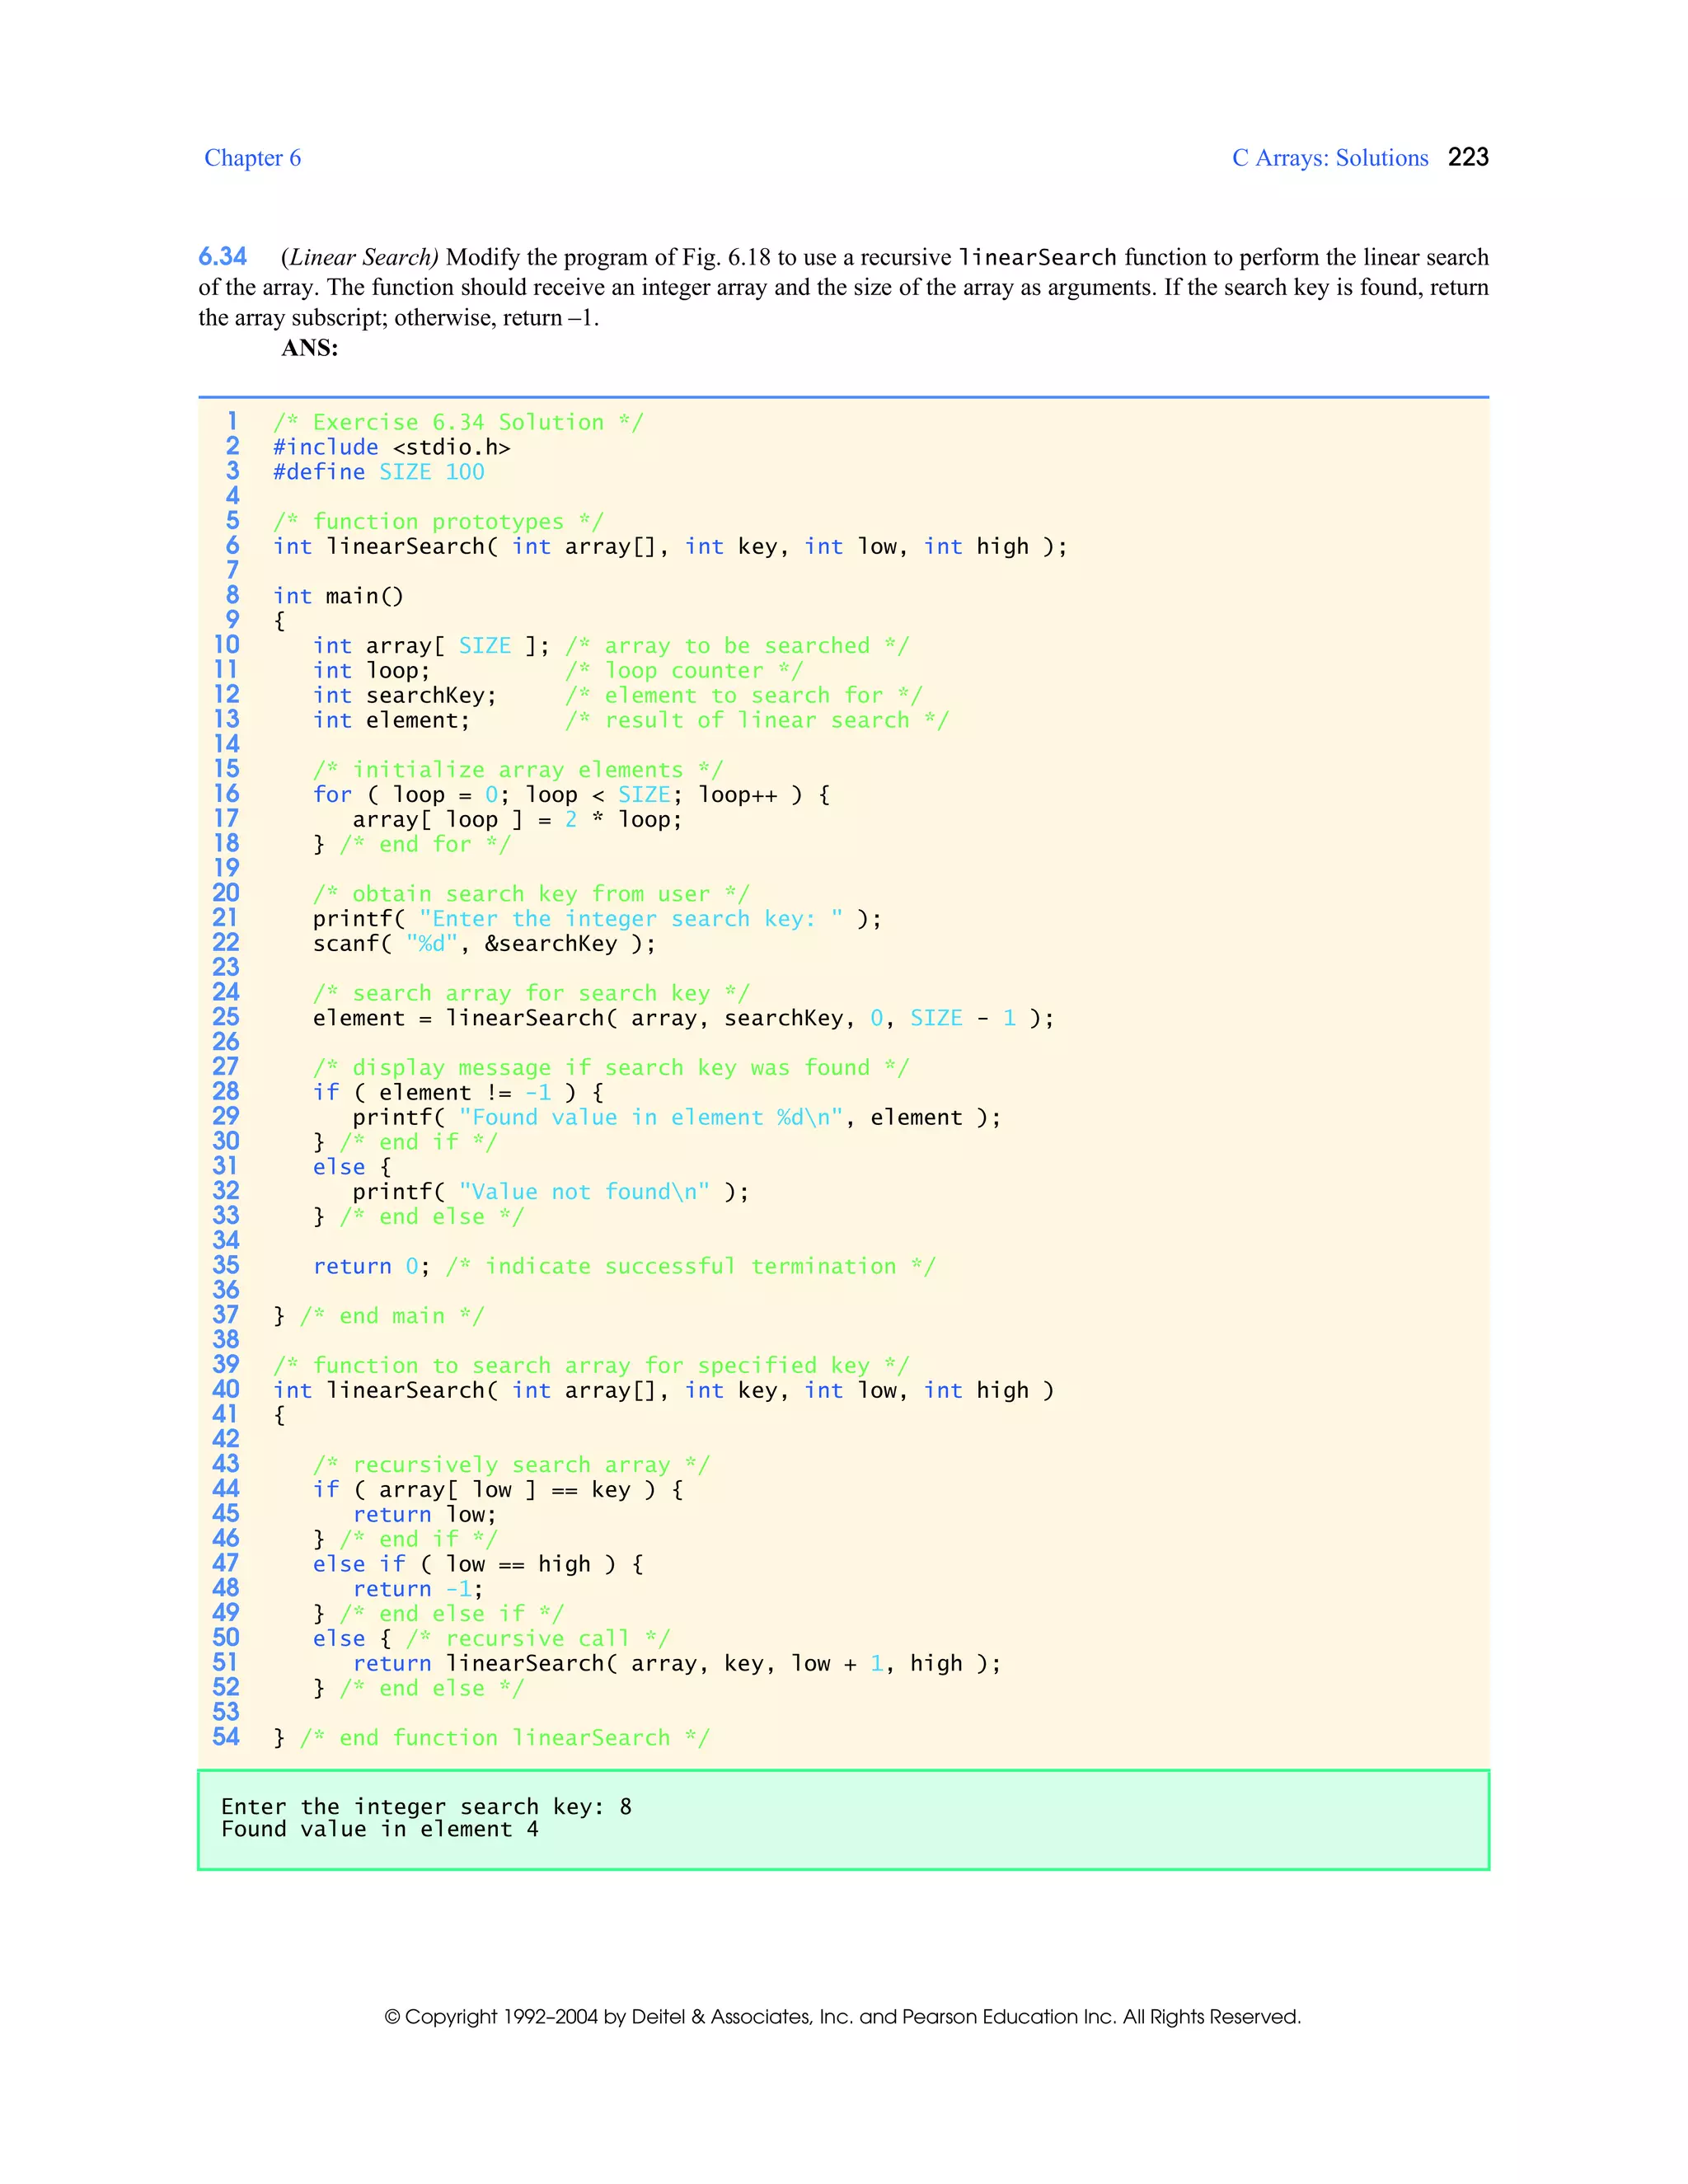Click page number 223
This screenshot has width=1688, height=2184.
tap(1468, 157)
